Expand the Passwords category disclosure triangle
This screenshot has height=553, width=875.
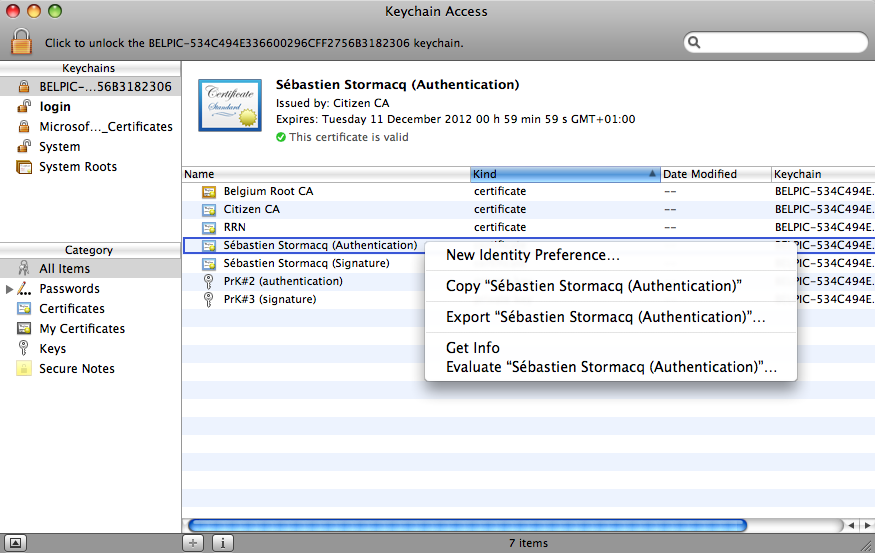click(x=9, y=289)
